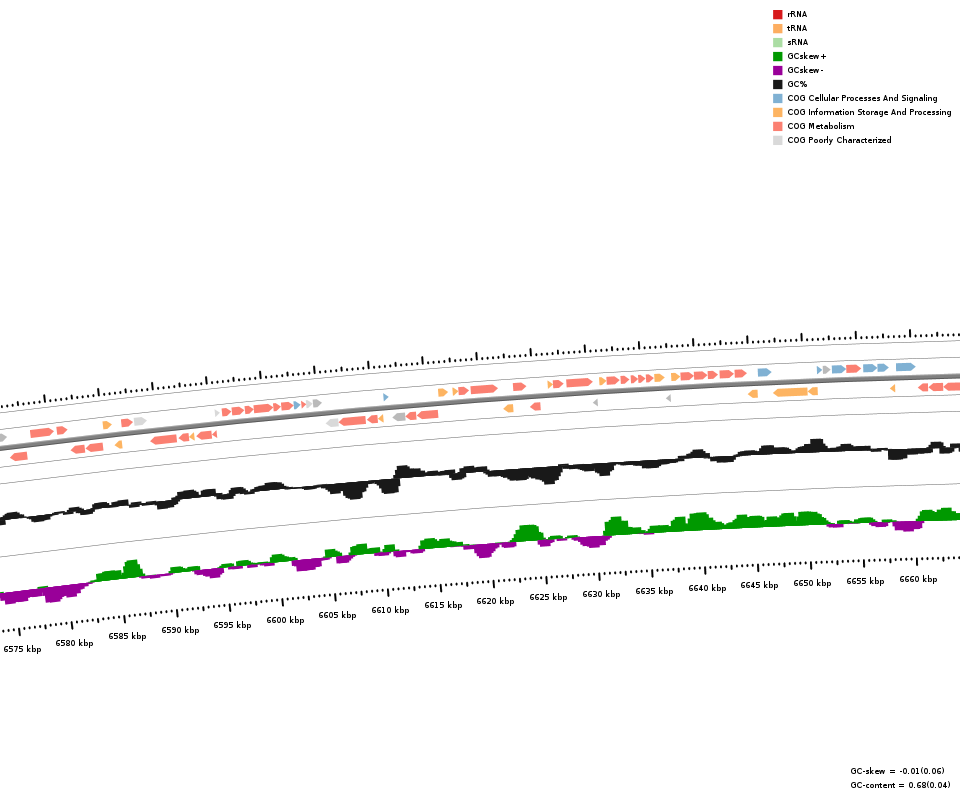Select the light green sRNA legend swatch
The height and width of the screenshot is (800, 960).
tap(777, 42)
